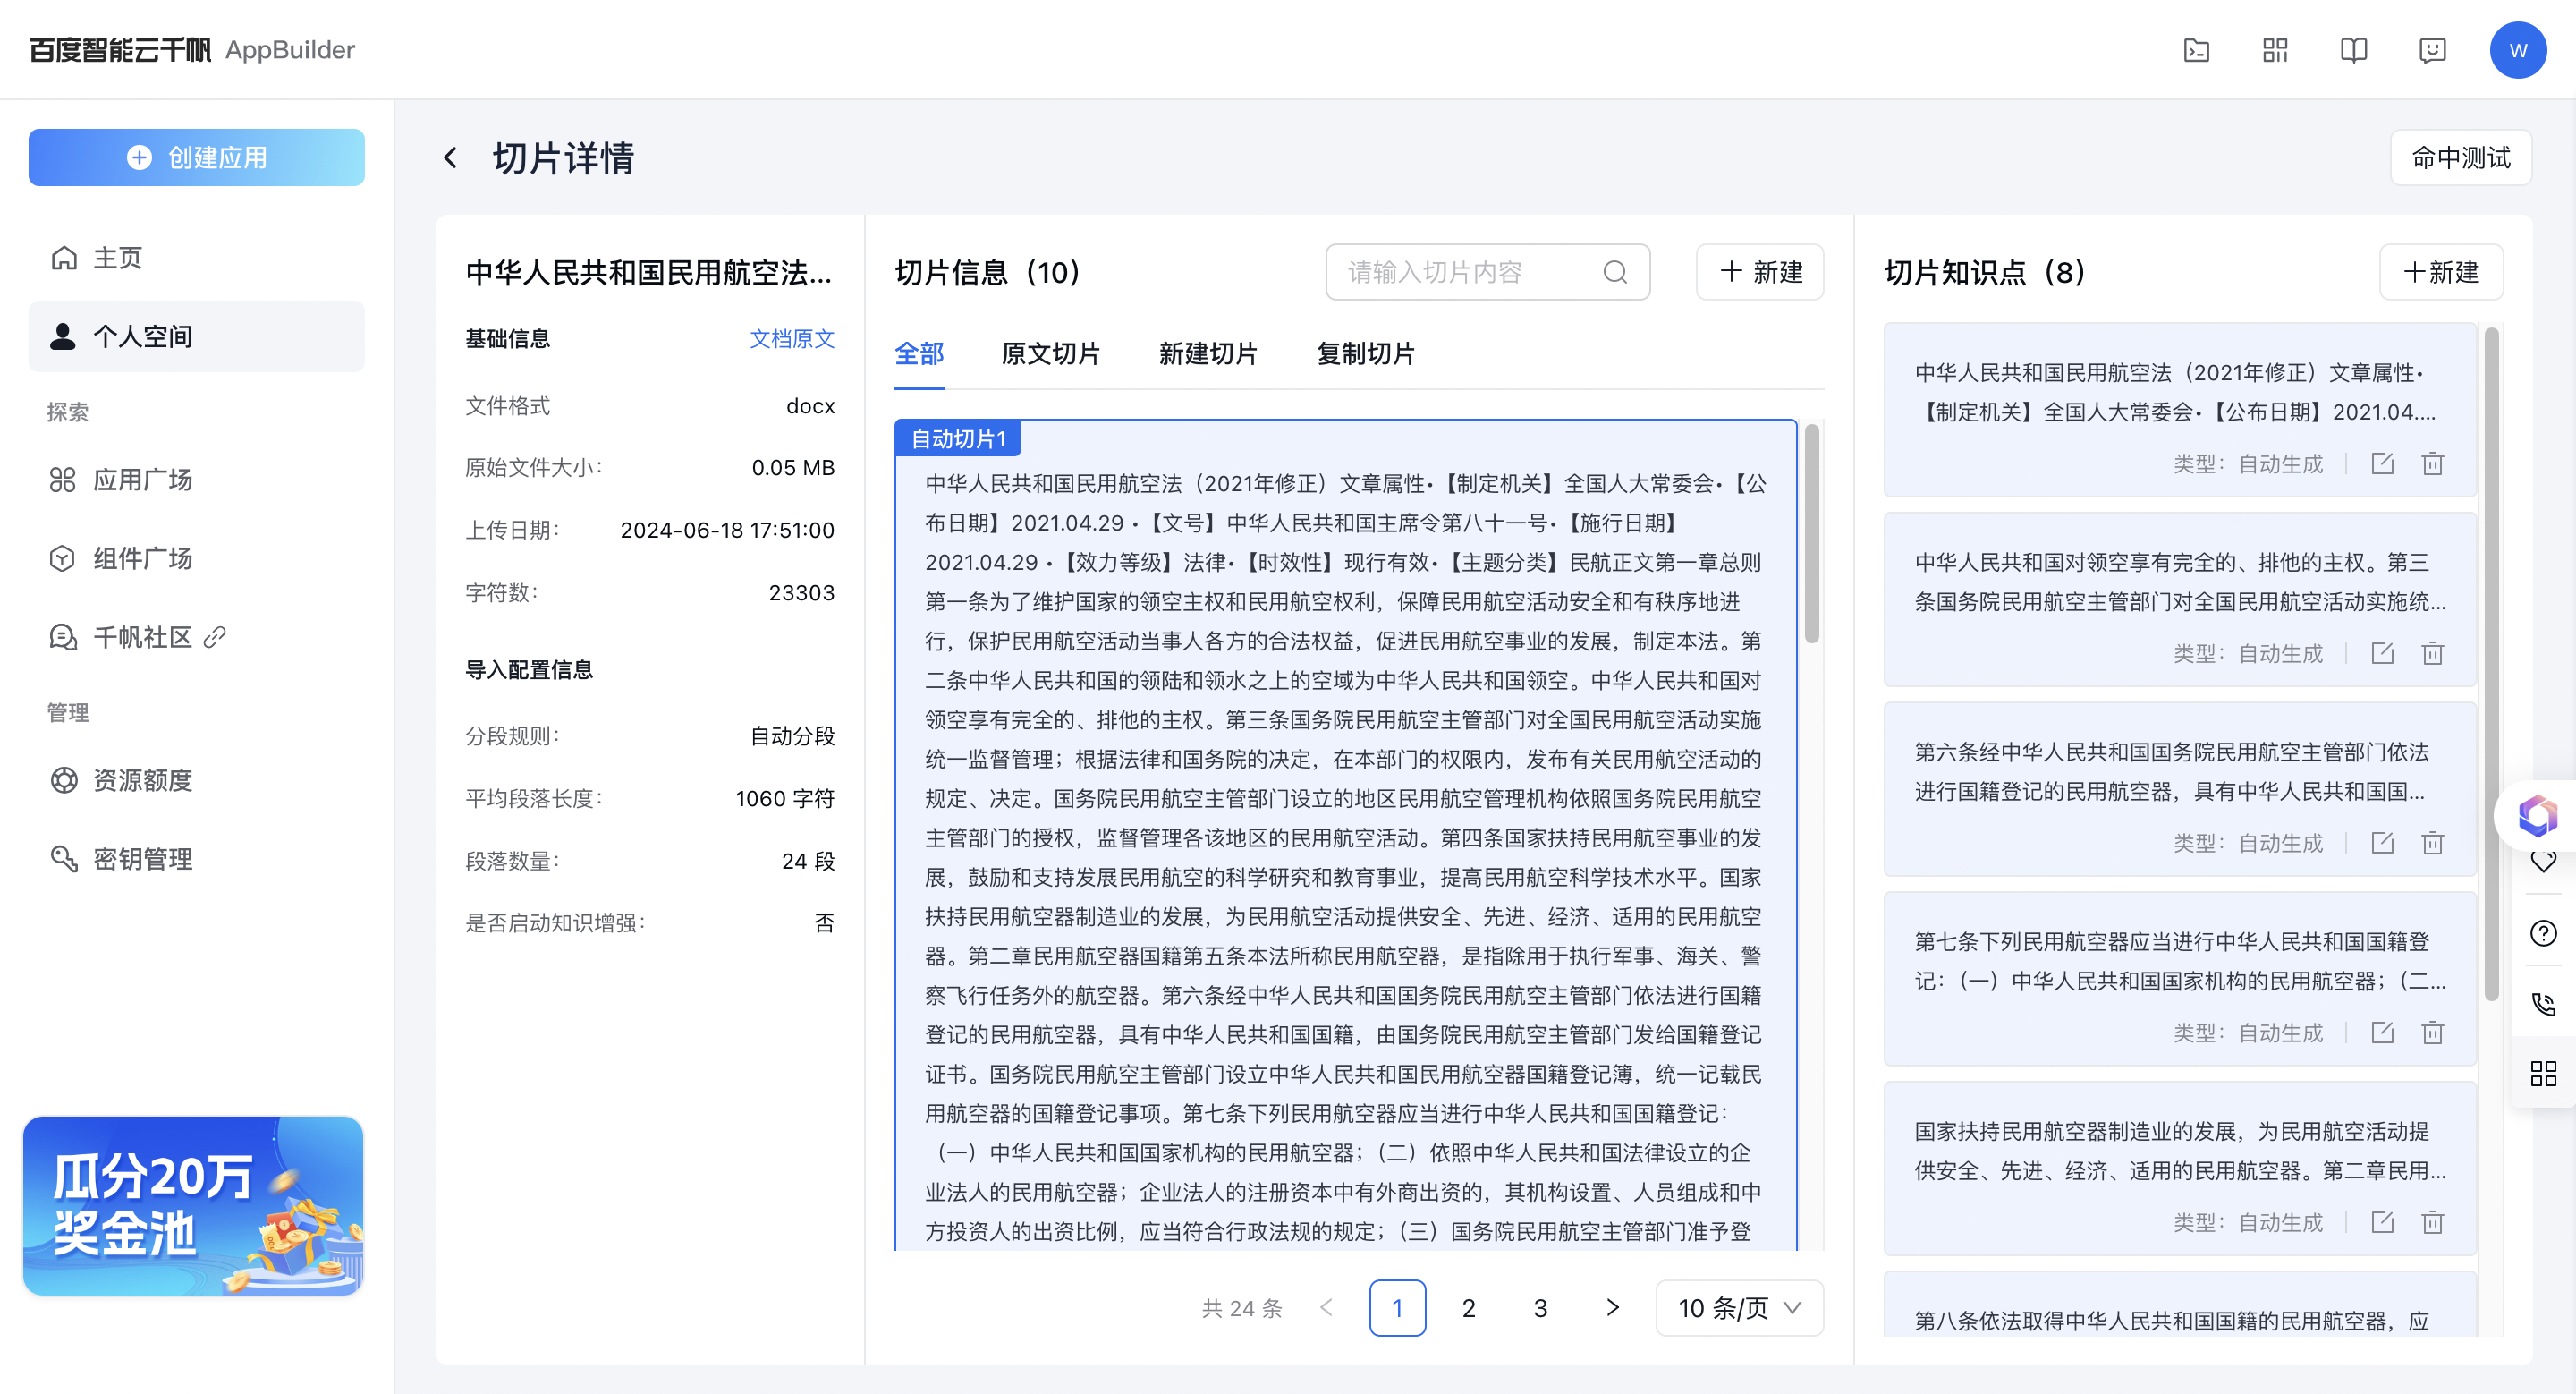Delete the knowledge point 国家扶持民用航空器制造业
2576x1394 pixels.
(2432, 1222)
